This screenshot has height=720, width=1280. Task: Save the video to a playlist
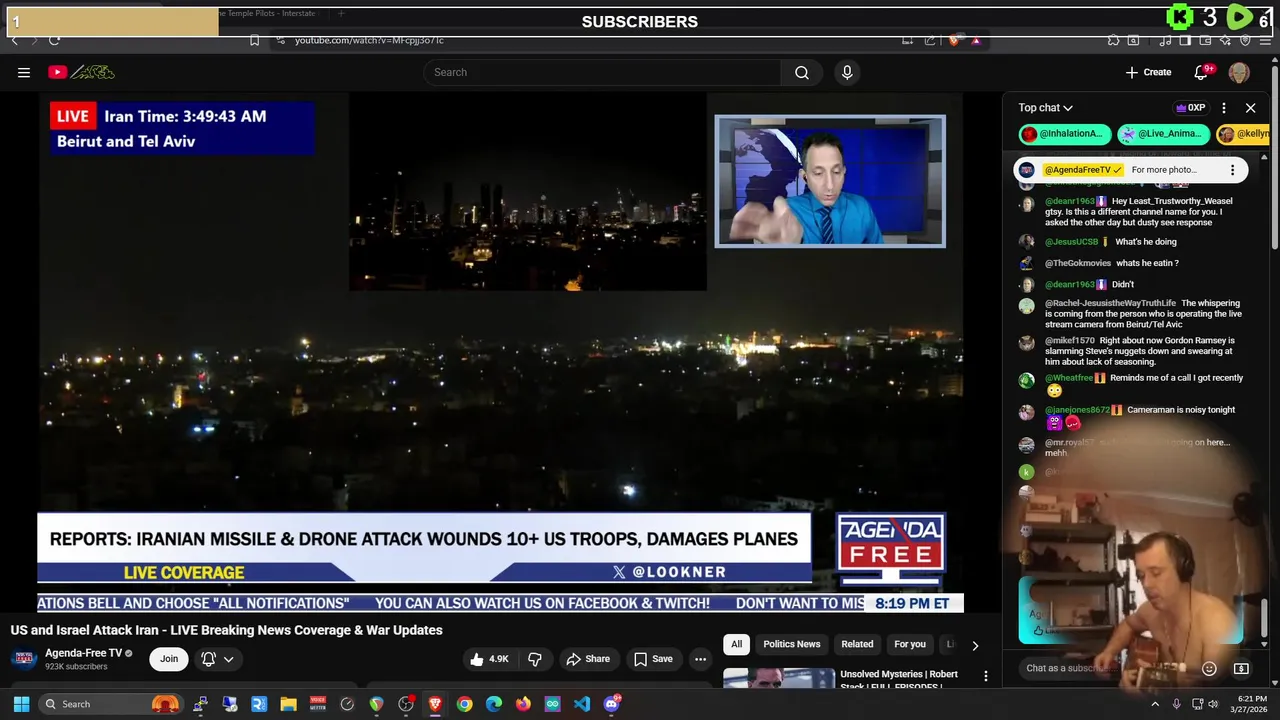[x=653, y=659]
